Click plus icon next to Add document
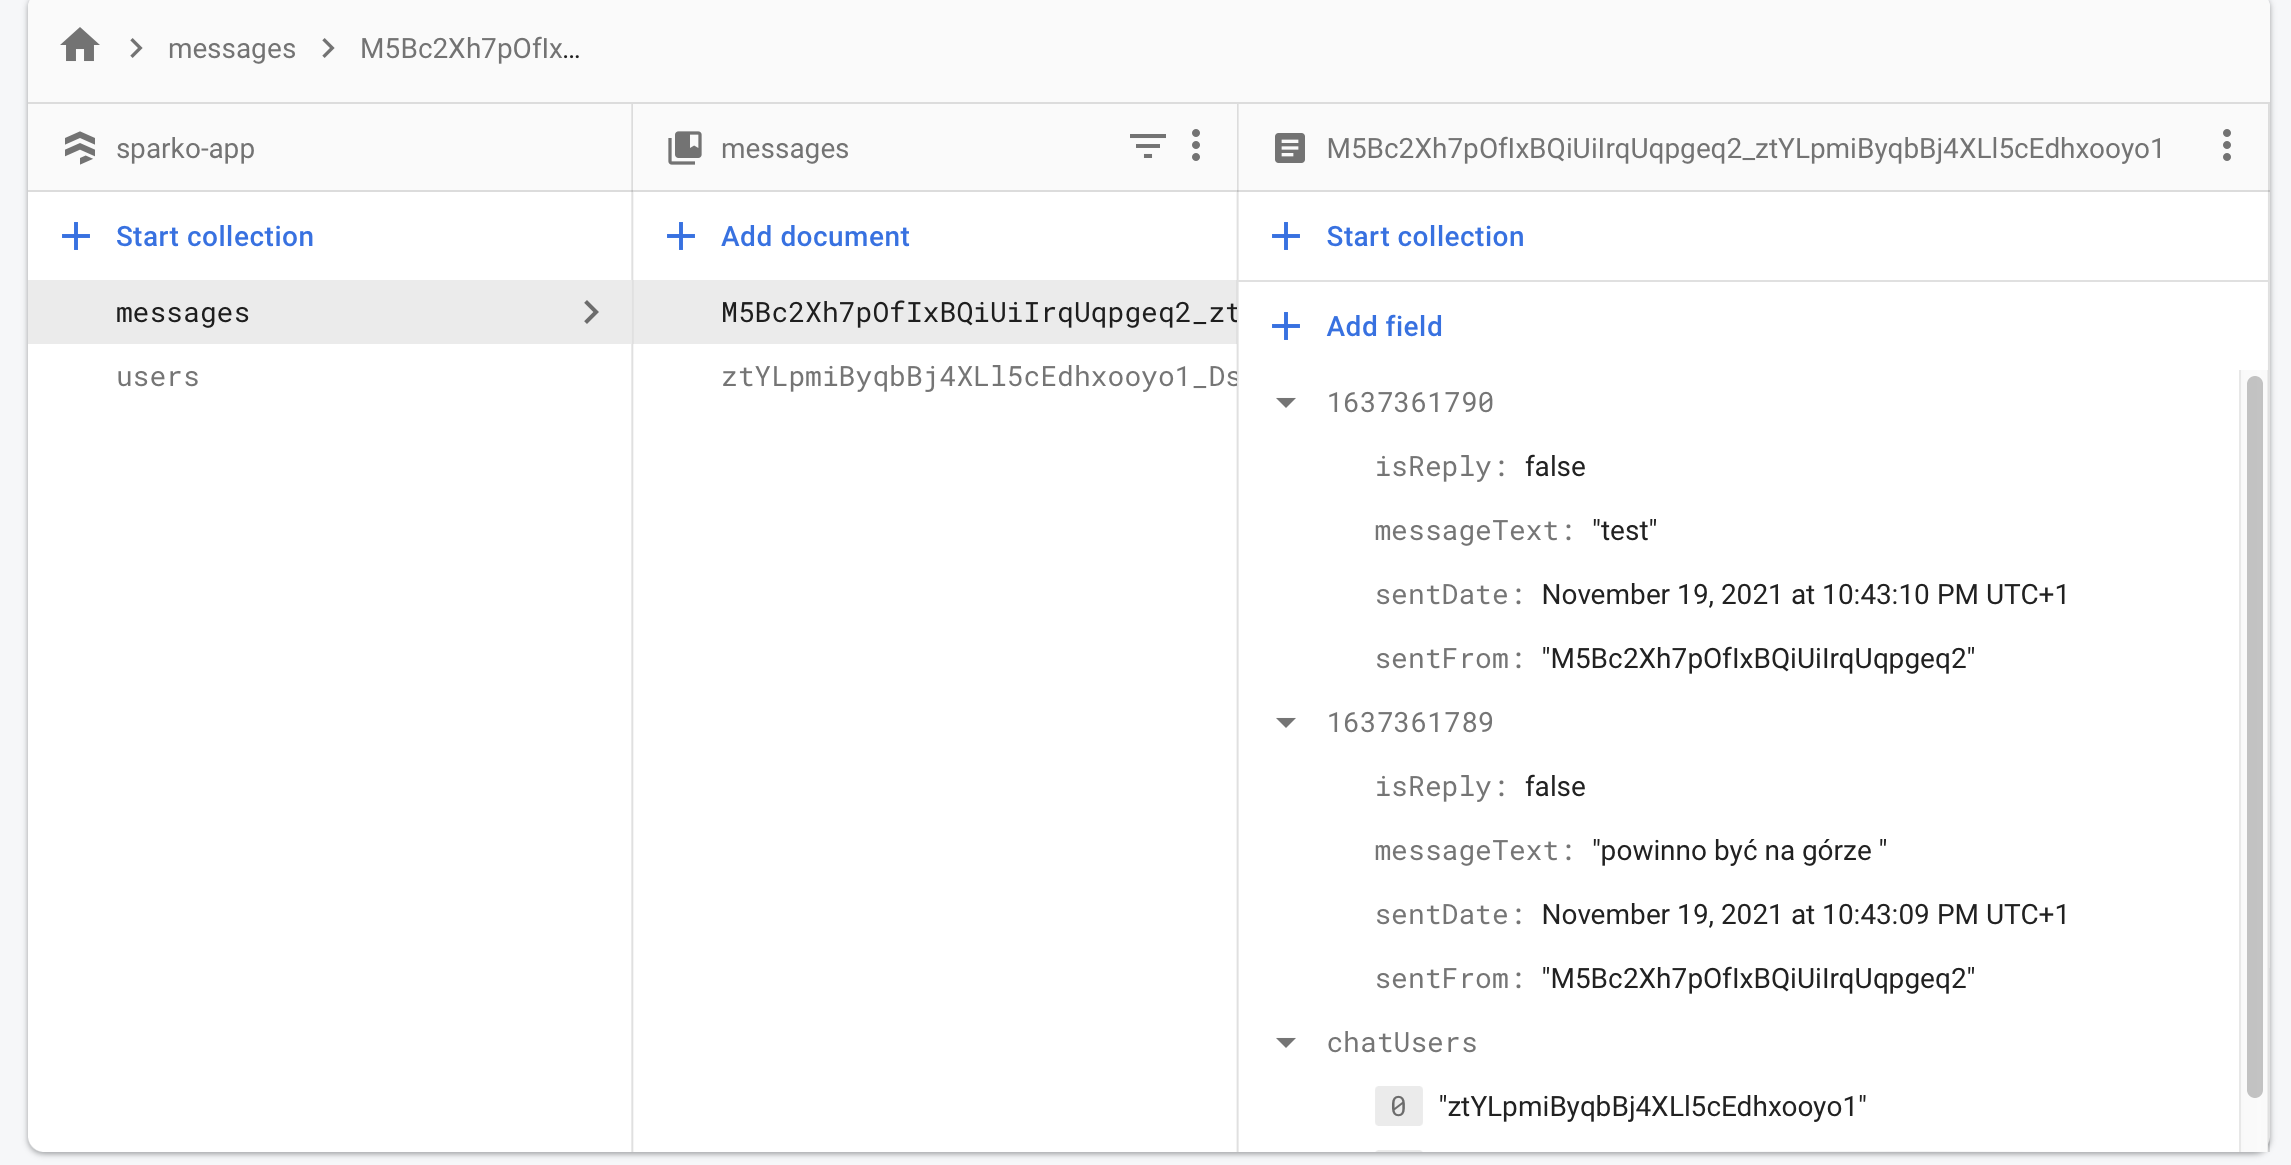Screen dimensions: 2291x1165 pos(681,236)
